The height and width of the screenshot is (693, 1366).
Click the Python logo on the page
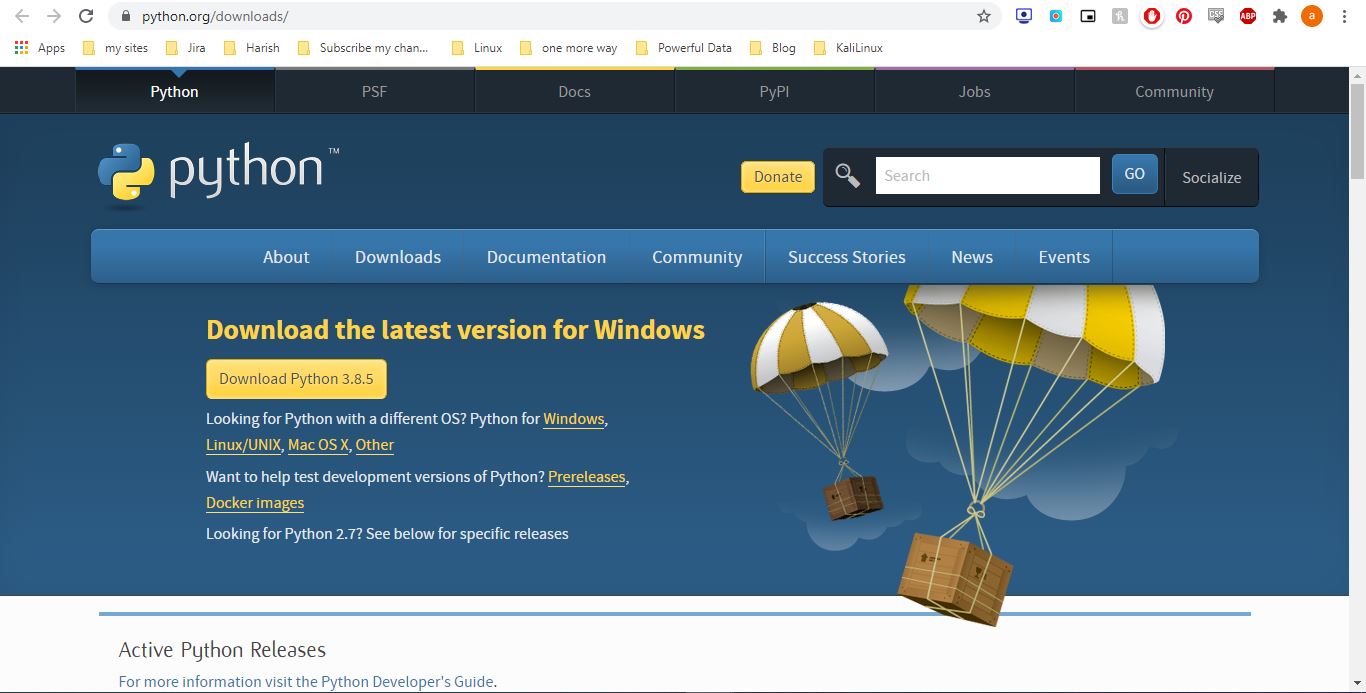219,175
